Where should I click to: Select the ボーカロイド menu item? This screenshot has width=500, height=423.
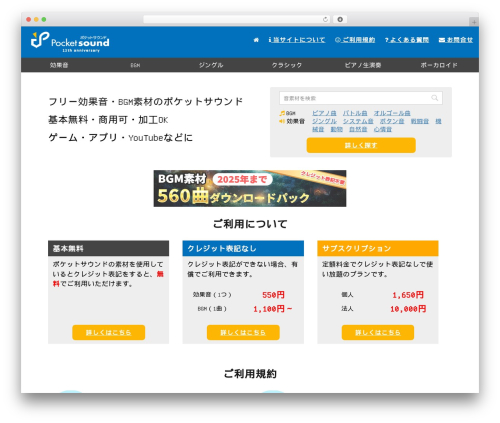(x=439, y=65)
